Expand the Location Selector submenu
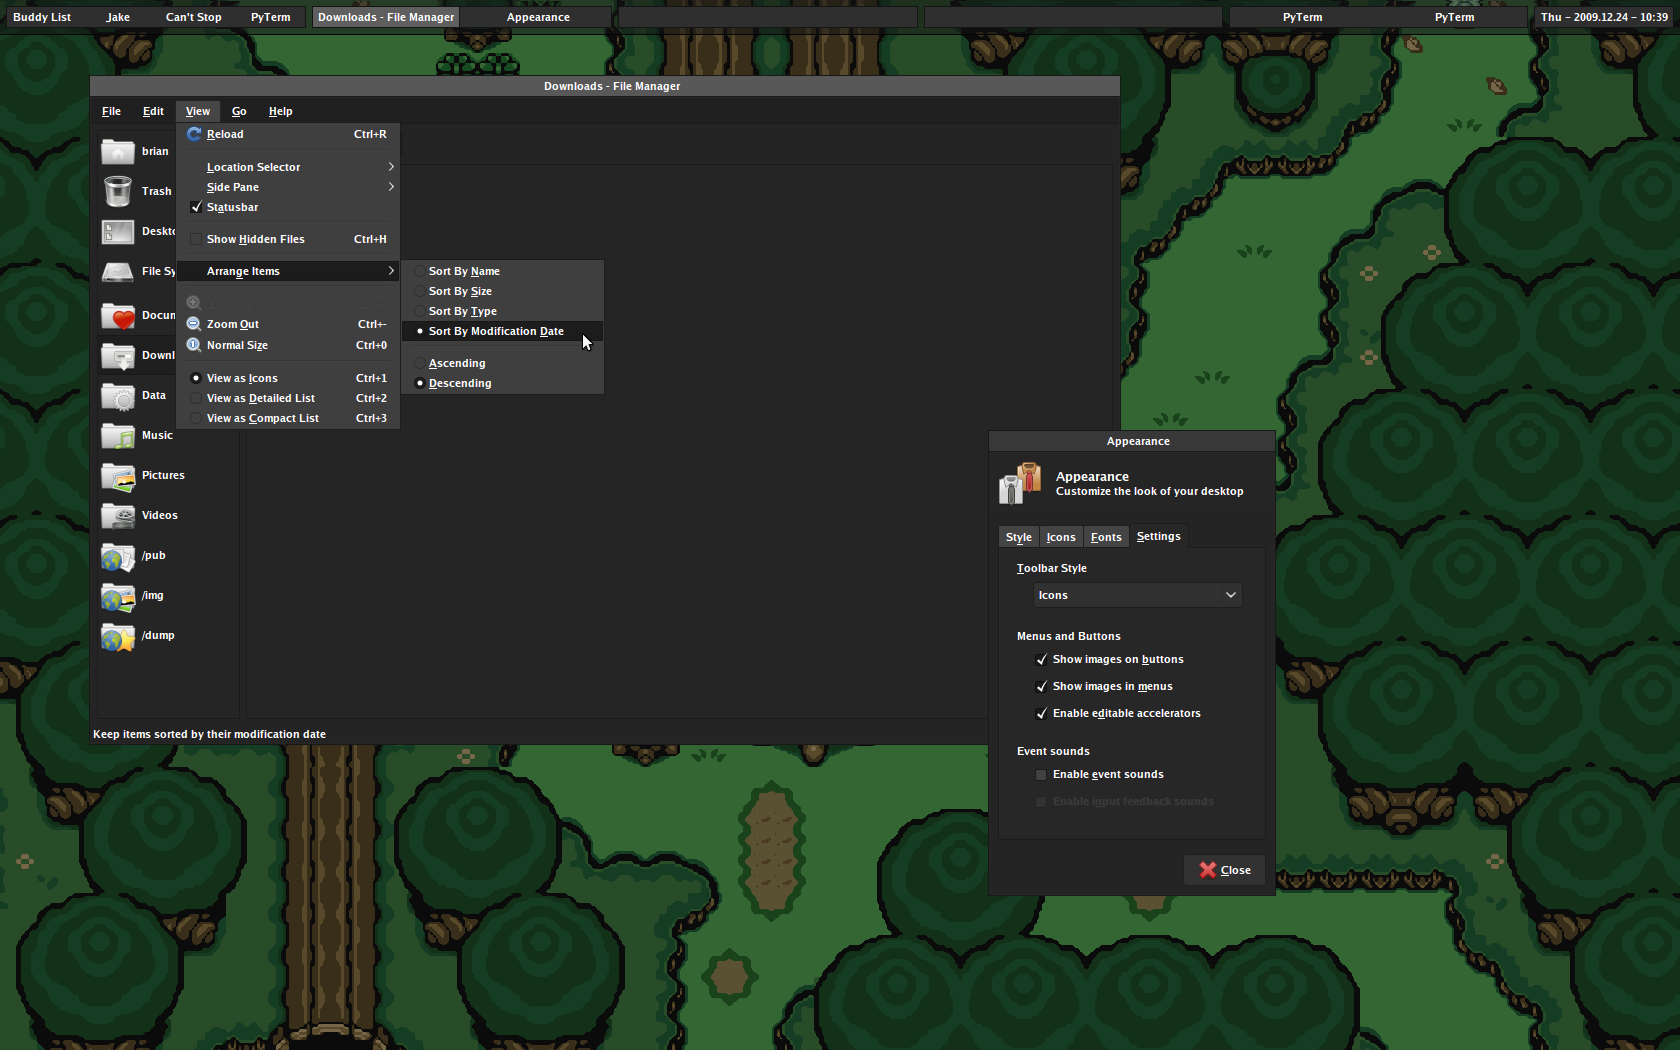 (288, 167)
